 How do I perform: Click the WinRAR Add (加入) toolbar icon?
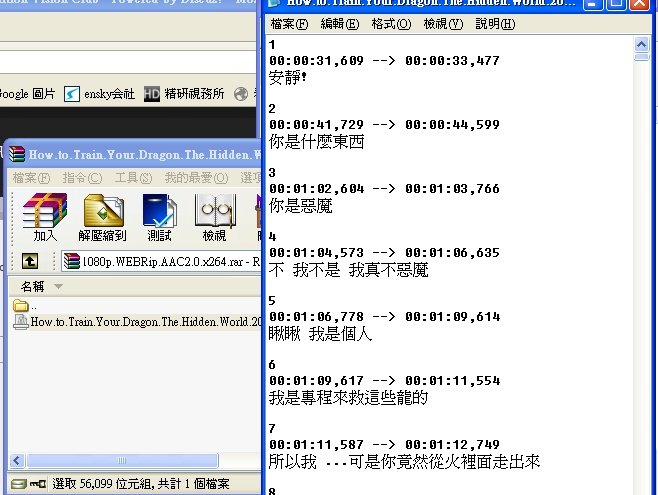click(45, 216)
